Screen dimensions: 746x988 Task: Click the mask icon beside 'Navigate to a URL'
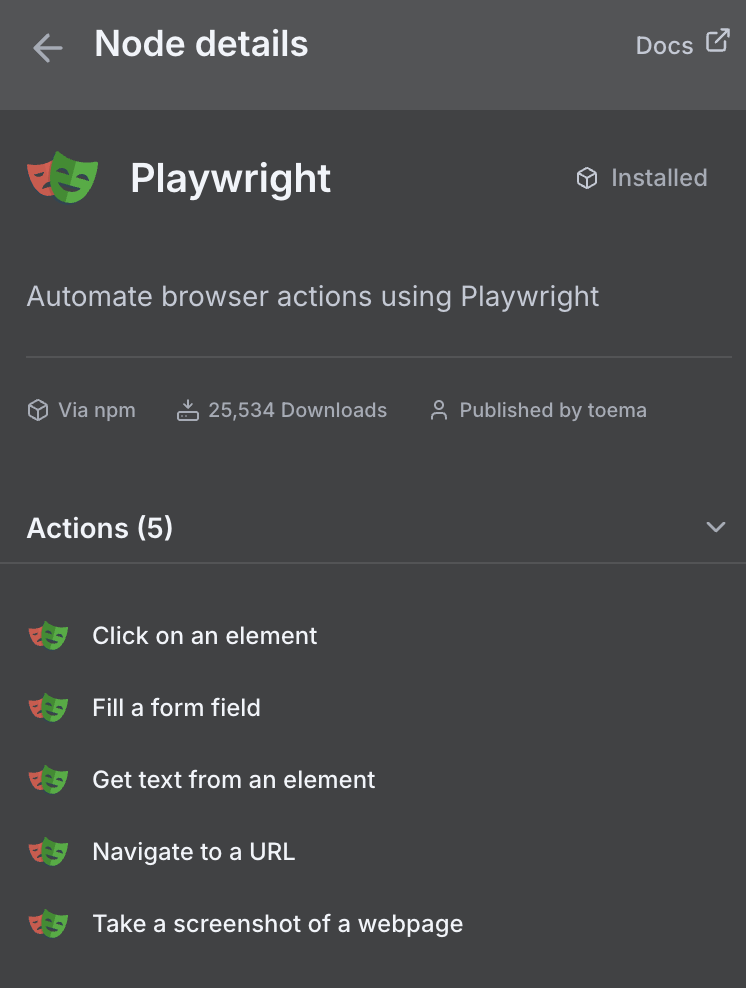48,851
